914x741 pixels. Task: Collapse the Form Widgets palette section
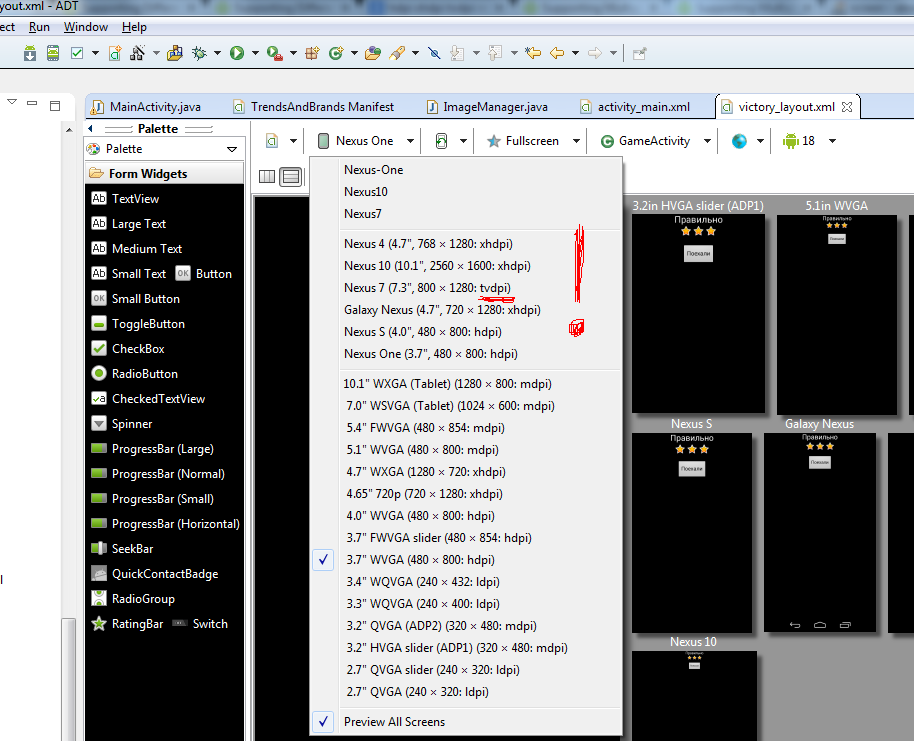(x=164, y=174)
